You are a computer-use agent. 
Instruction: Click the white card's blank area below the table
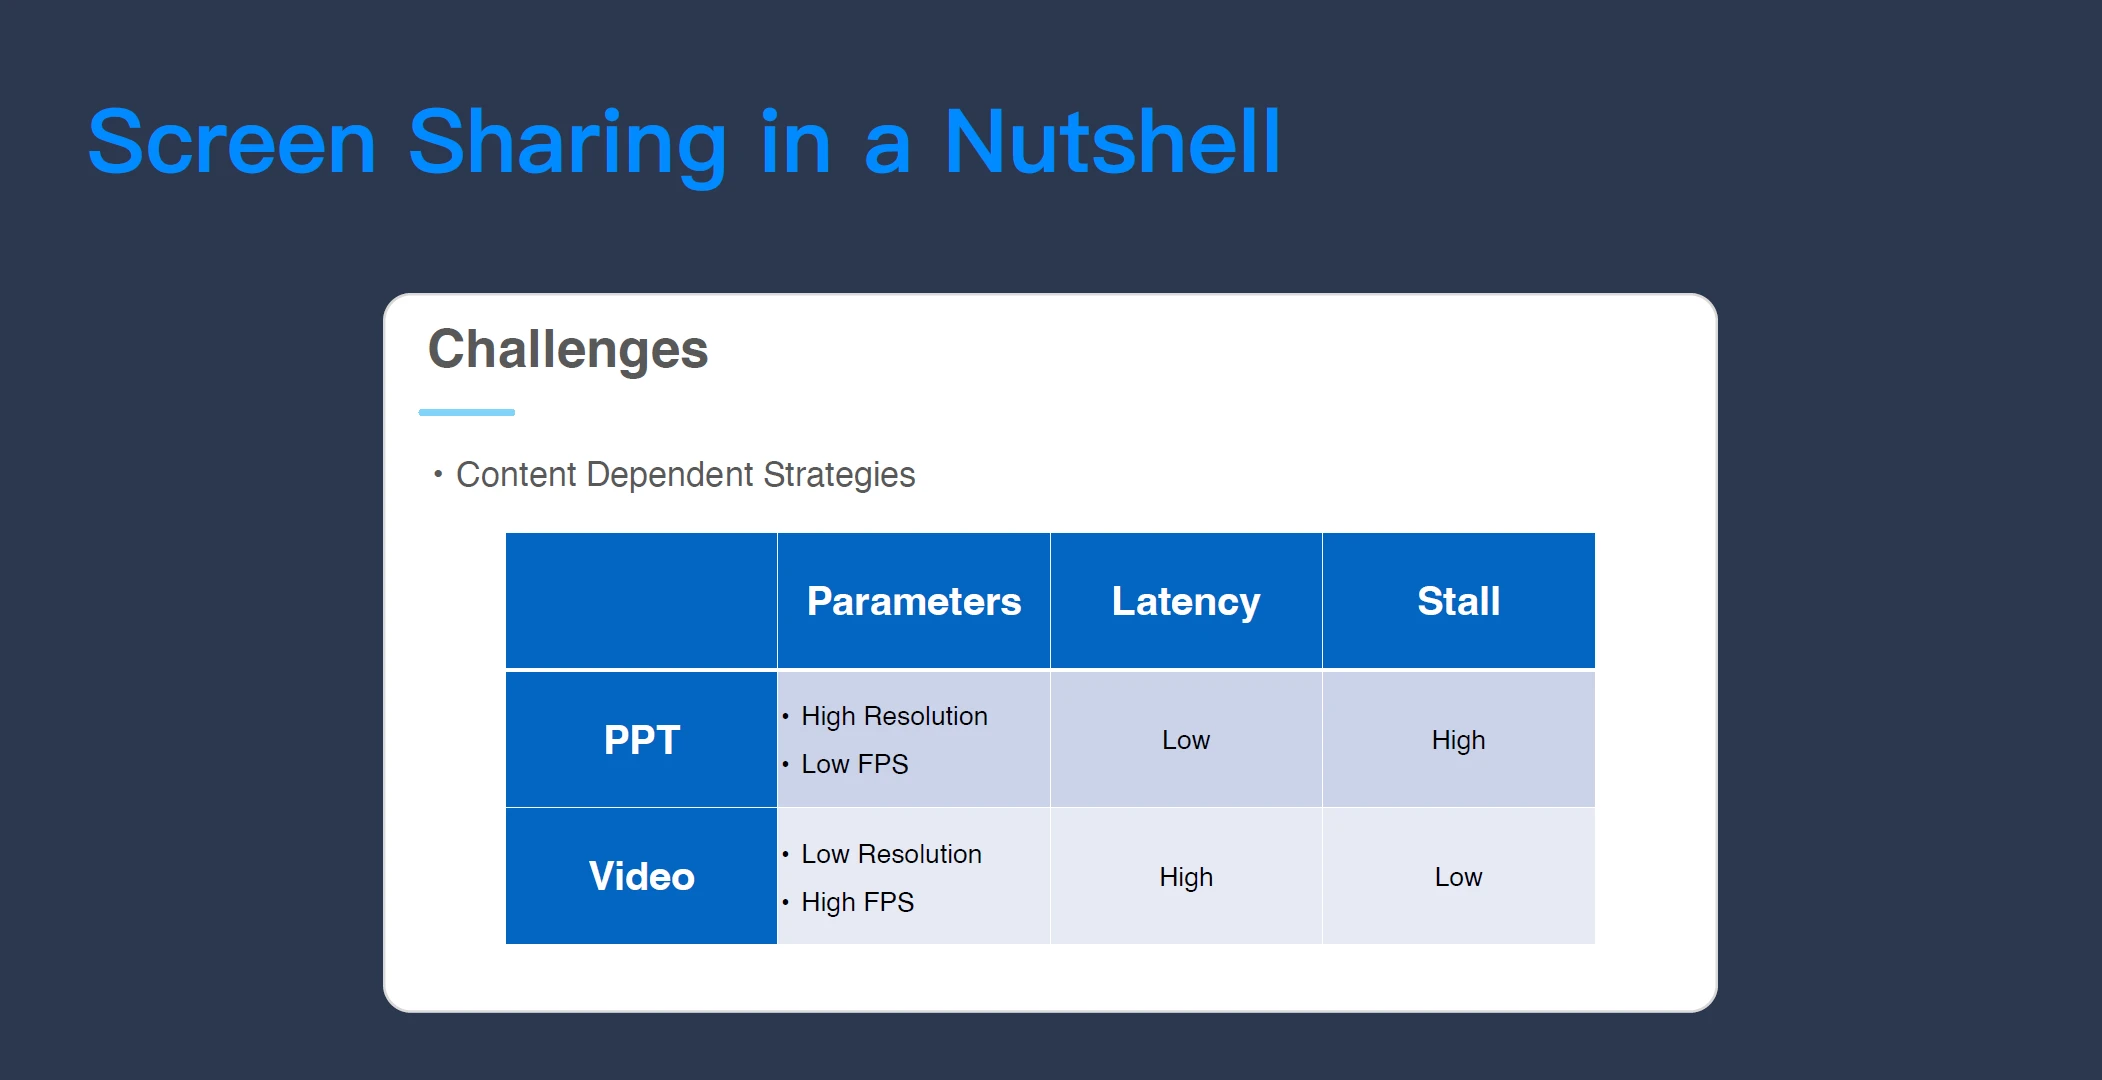[1050, 977]
